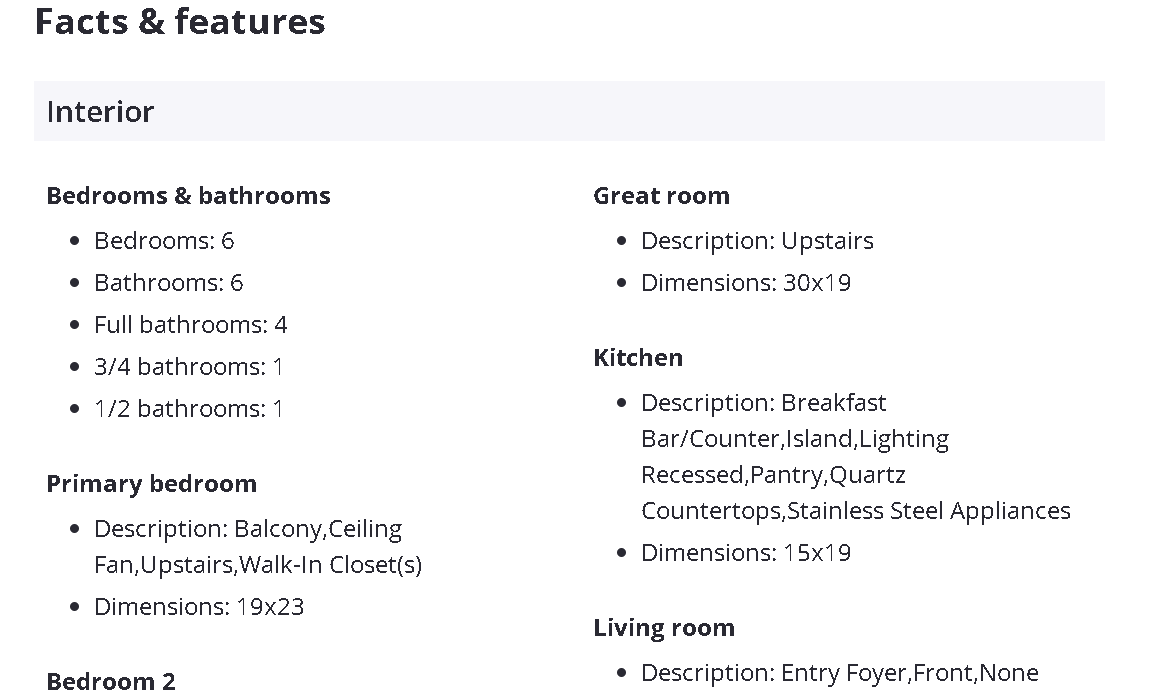Click the Balcony, Ceiling Fan primary bedroom description

[x=257, y=547]
